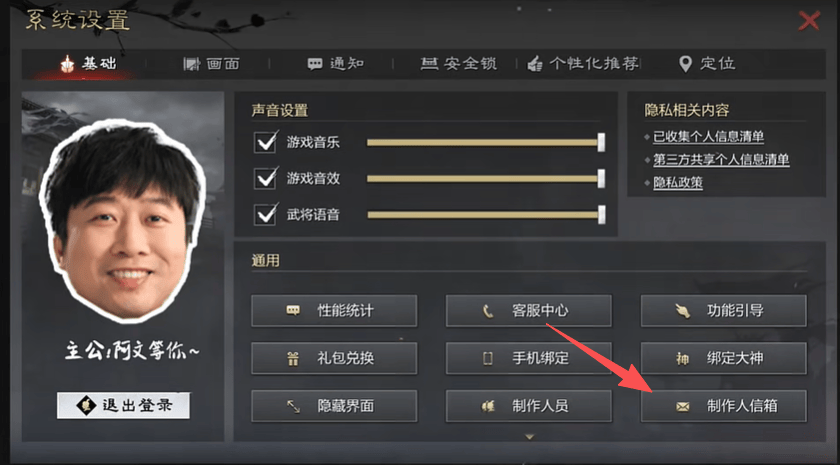Click the envelope icon beside 制作人信箱
Image resolution: width=840 pixels, height=465 pixels.
pyautogui.click(x=682, y=407)
